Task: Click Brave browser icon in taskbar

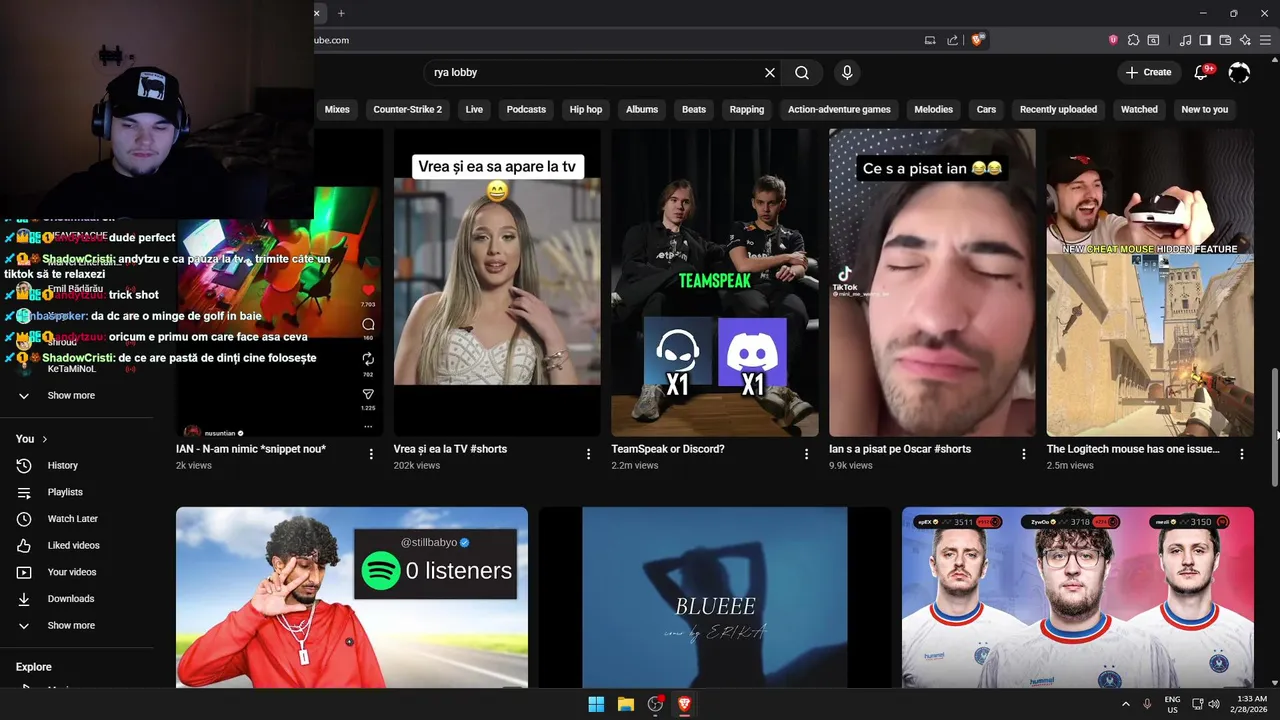Action: pyautogui.click(x=685, y=704)
